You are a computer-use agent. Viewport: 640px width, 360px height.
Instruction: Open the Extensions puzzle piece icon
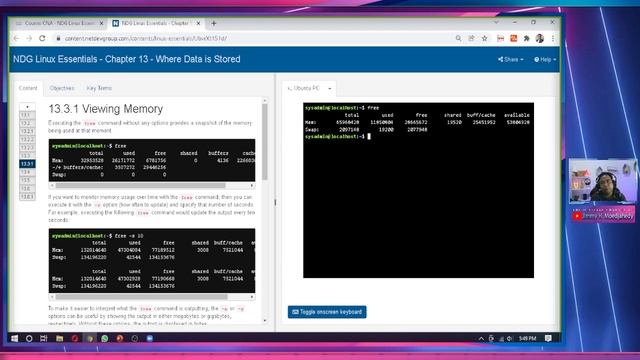click(527, 38)
